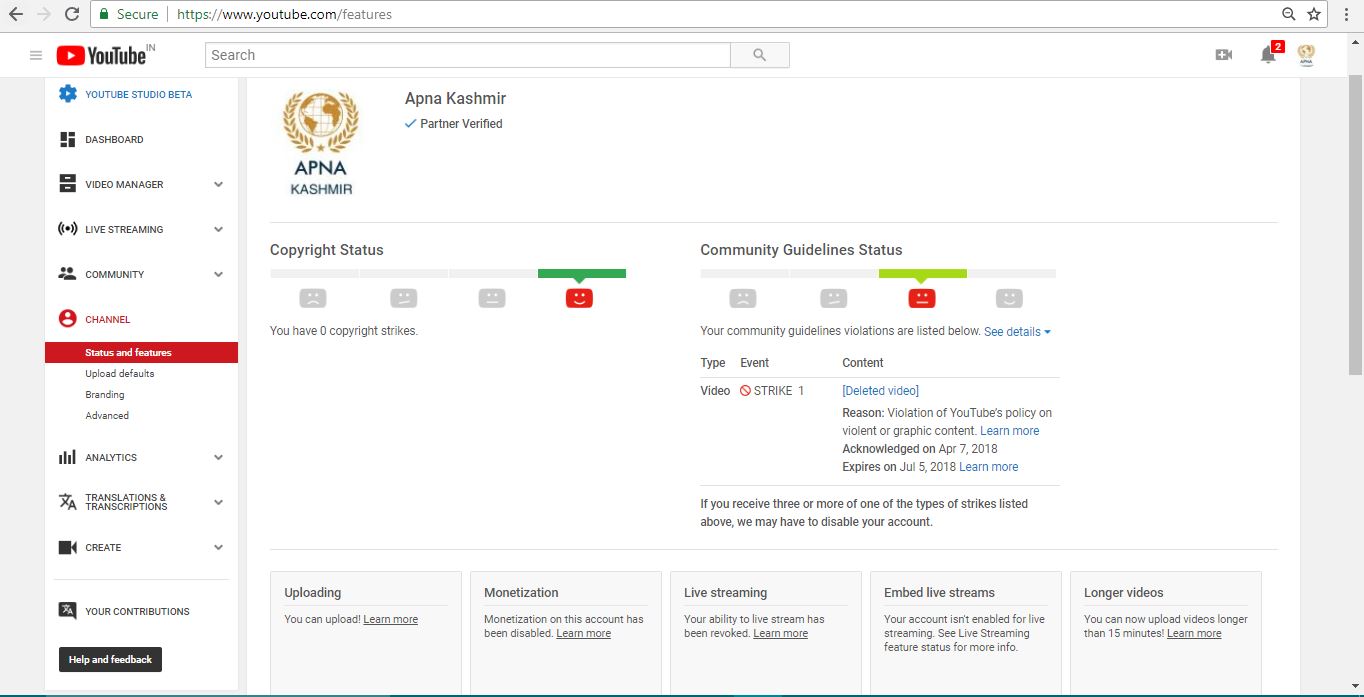Click Learn more in Uploading card

(390, 620)
